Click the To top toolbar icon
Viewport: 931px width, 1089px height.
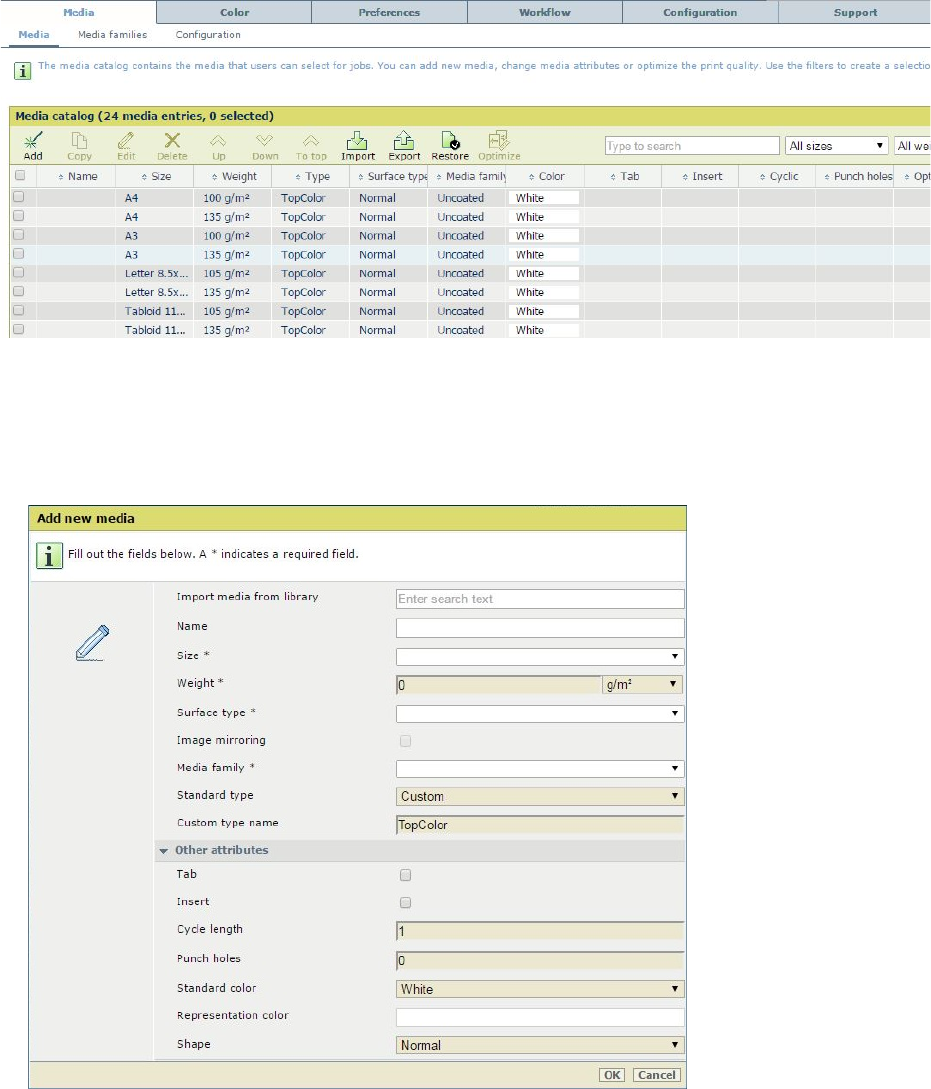point(311,146)
